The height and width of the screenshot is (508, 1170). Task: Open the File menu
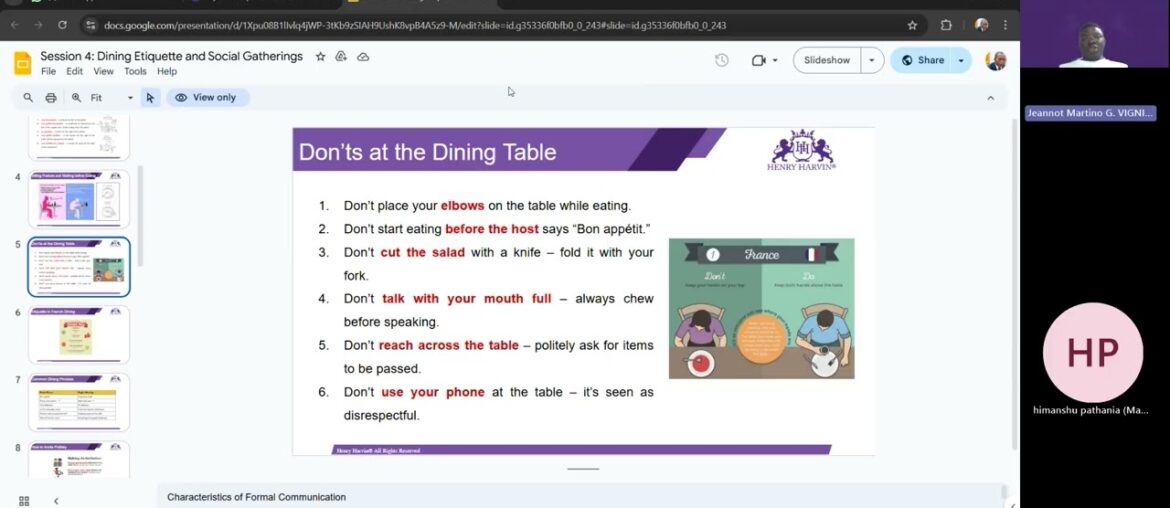[x=48, y=72]
